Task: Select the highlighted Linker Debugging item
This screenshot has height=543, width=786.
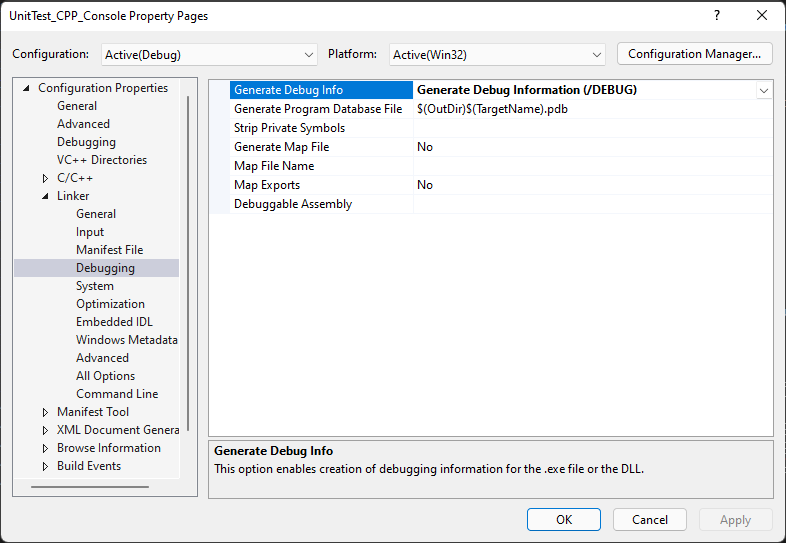Action: 97,268
